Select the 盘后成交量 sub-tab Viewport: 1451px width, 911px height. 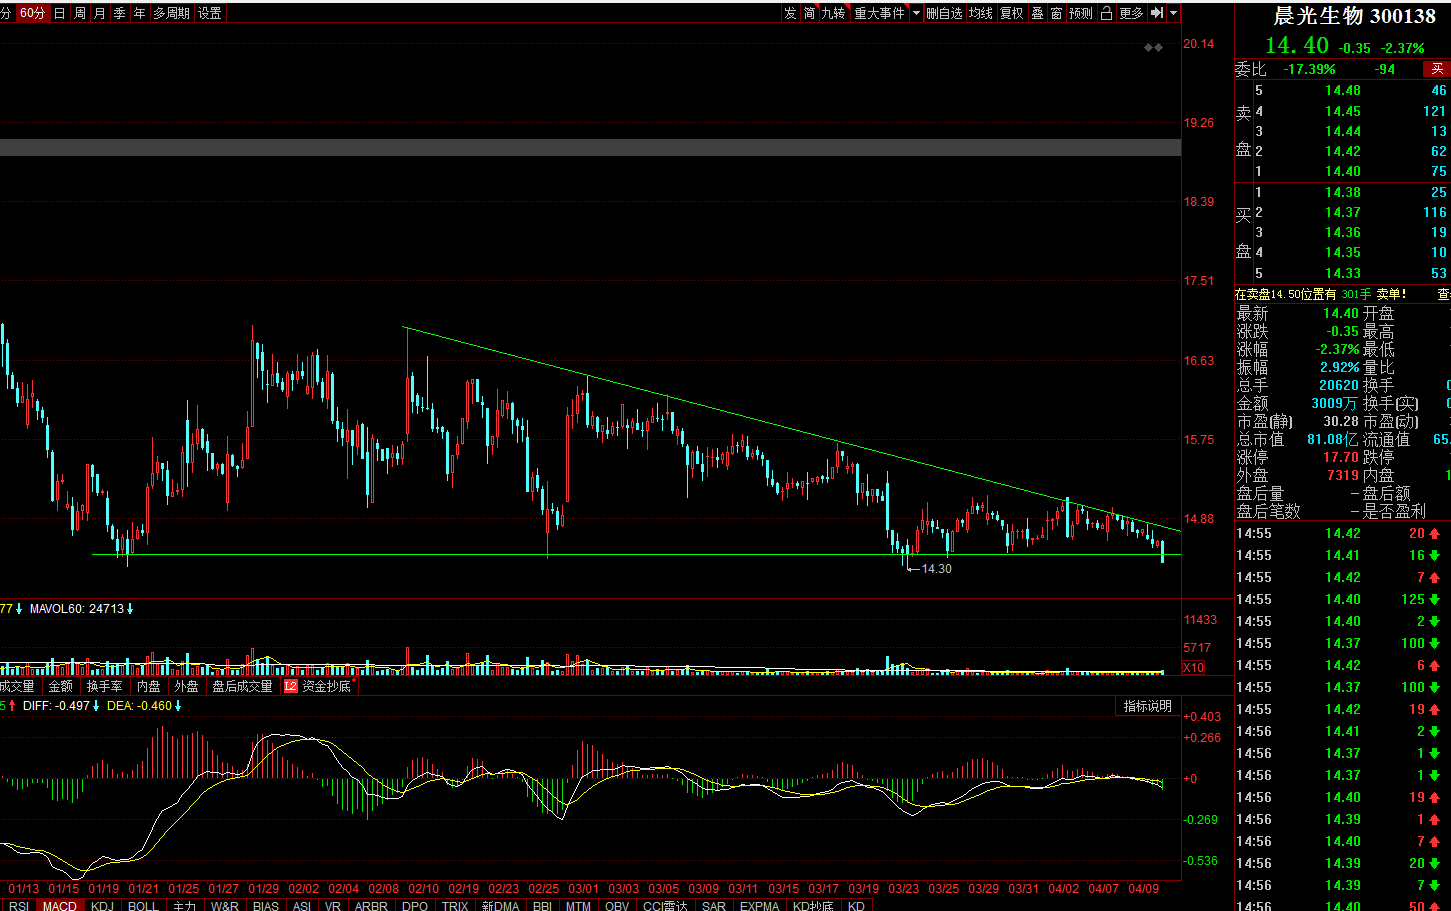pyautogui.click(x=243, y=686)
